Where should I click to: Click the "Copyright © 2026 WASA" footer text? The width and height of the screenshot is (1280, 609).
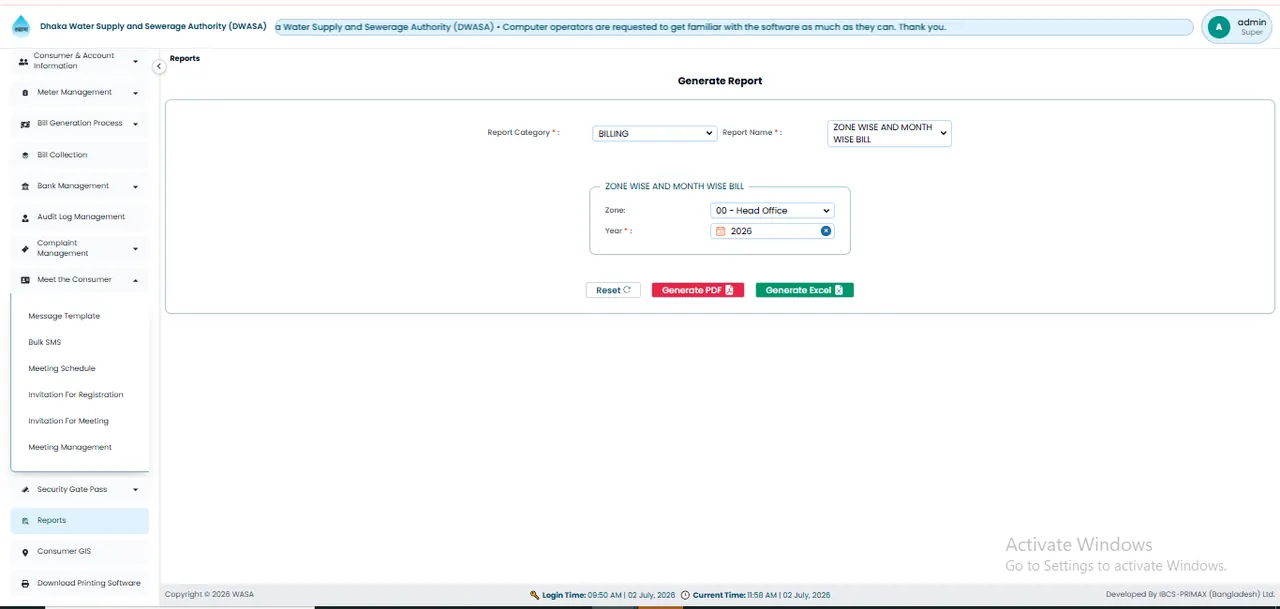209,594
